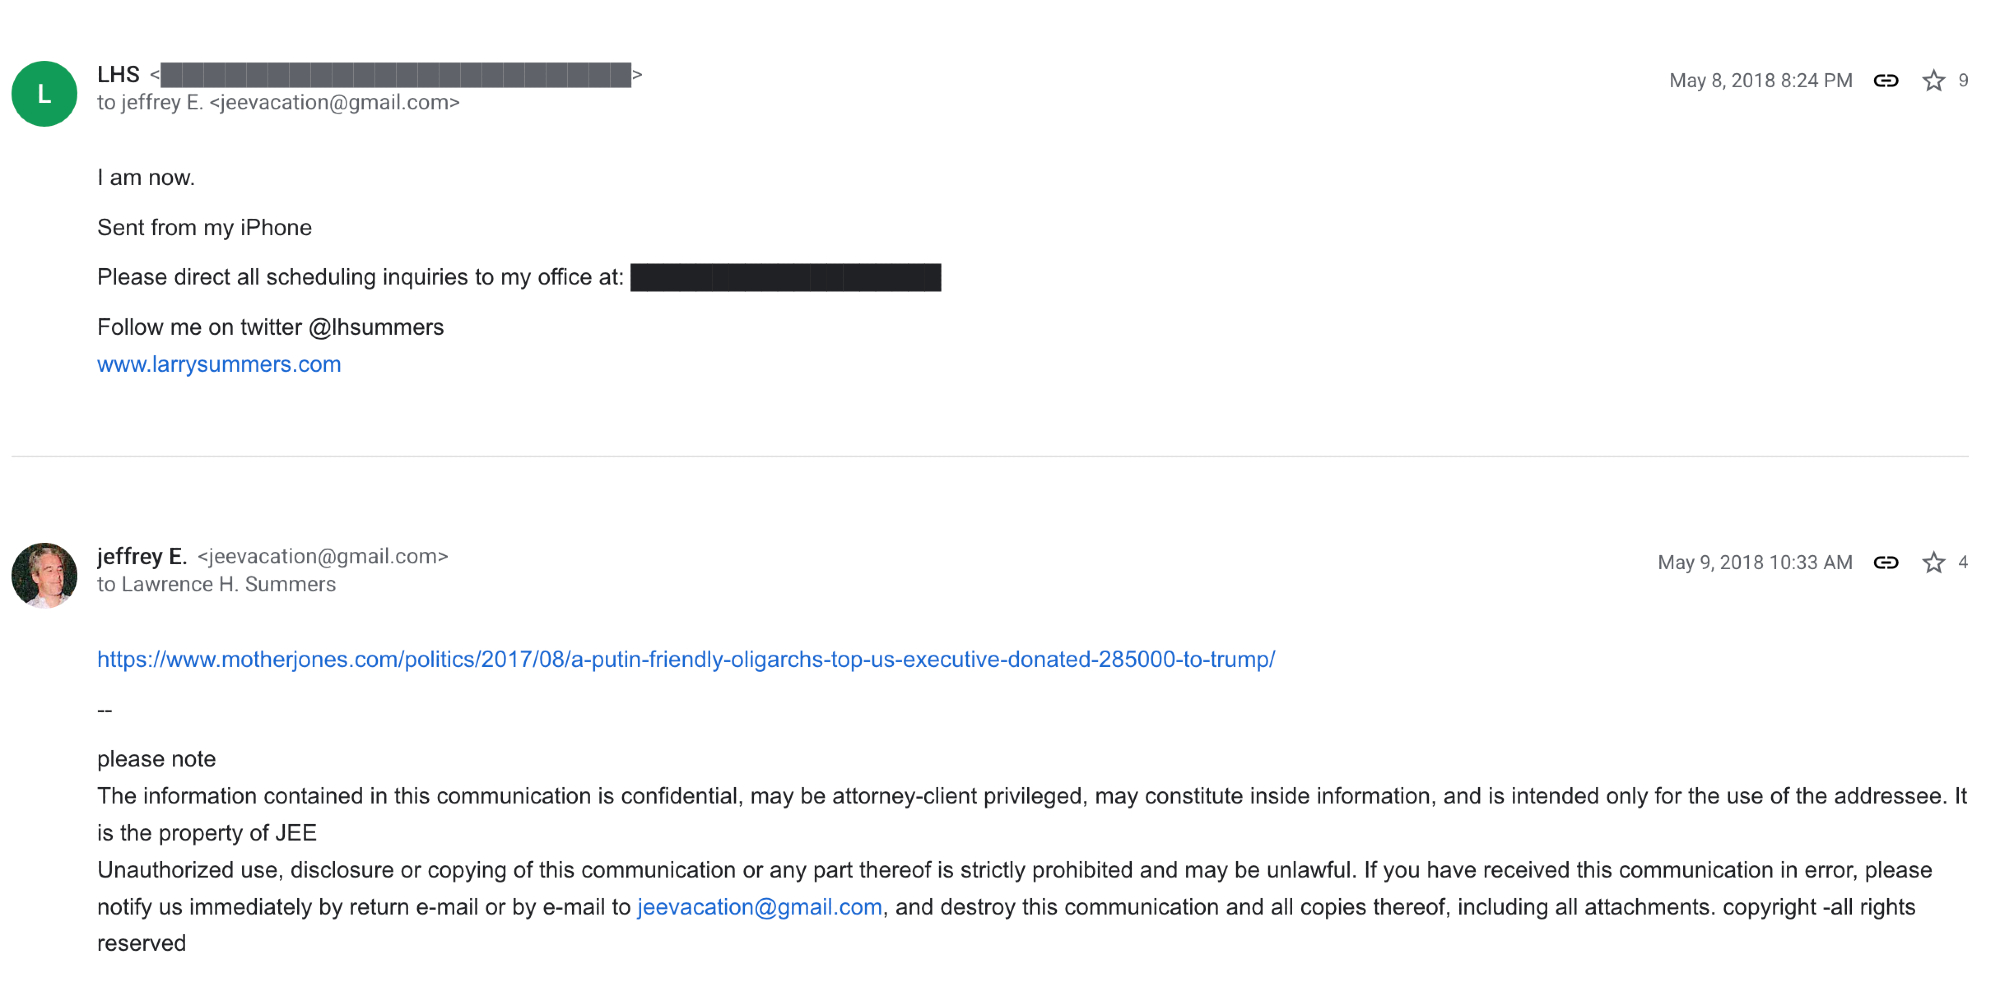Click the jeevacation@gmail.com link in the disclaimer
This screenshot has height=982, width=2000.
(x=759, y=907)
